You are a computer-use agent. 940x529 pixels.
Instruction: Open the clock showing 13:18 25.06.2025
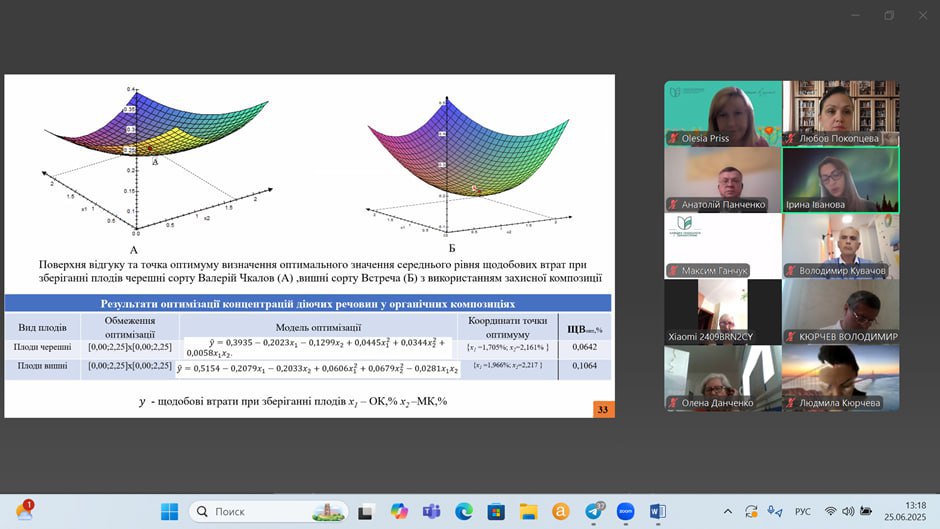tap(905, 512)
